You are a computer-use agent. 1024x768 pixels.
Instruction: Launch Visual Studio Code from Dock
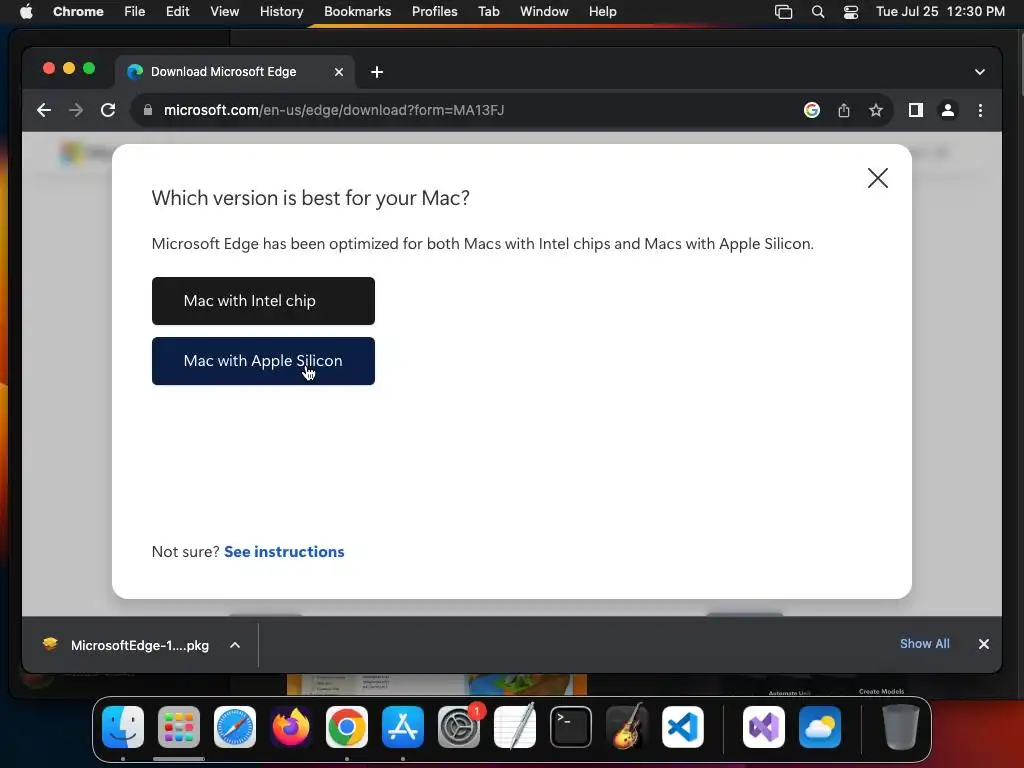click(683, 727)
